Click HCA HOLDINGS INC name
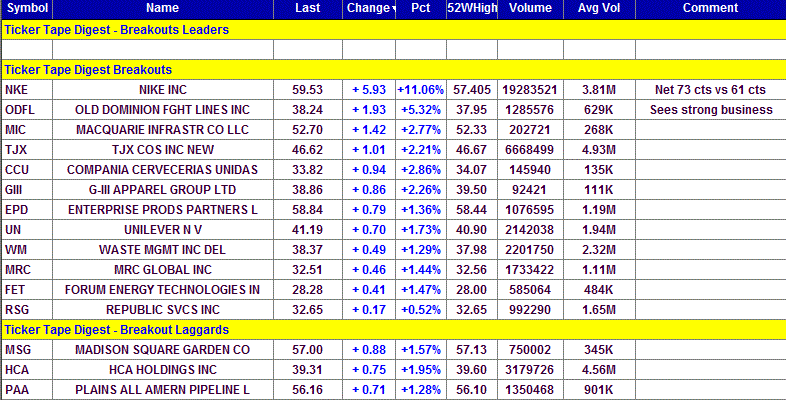This screenshot has width=786, height=400. pyautogui.click(x=162, y=370)
